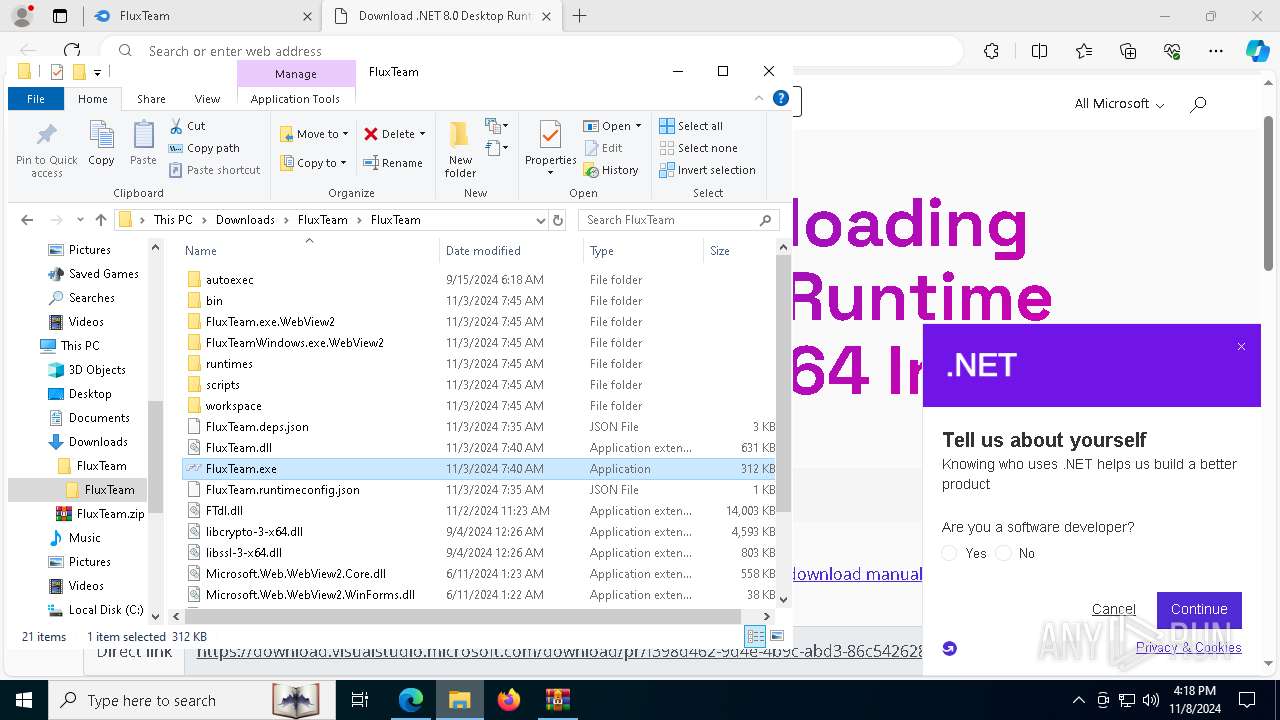Screen dimensions: 1280x720
Task: Open Firefox from the taskbar
Action: pos(509,700)
